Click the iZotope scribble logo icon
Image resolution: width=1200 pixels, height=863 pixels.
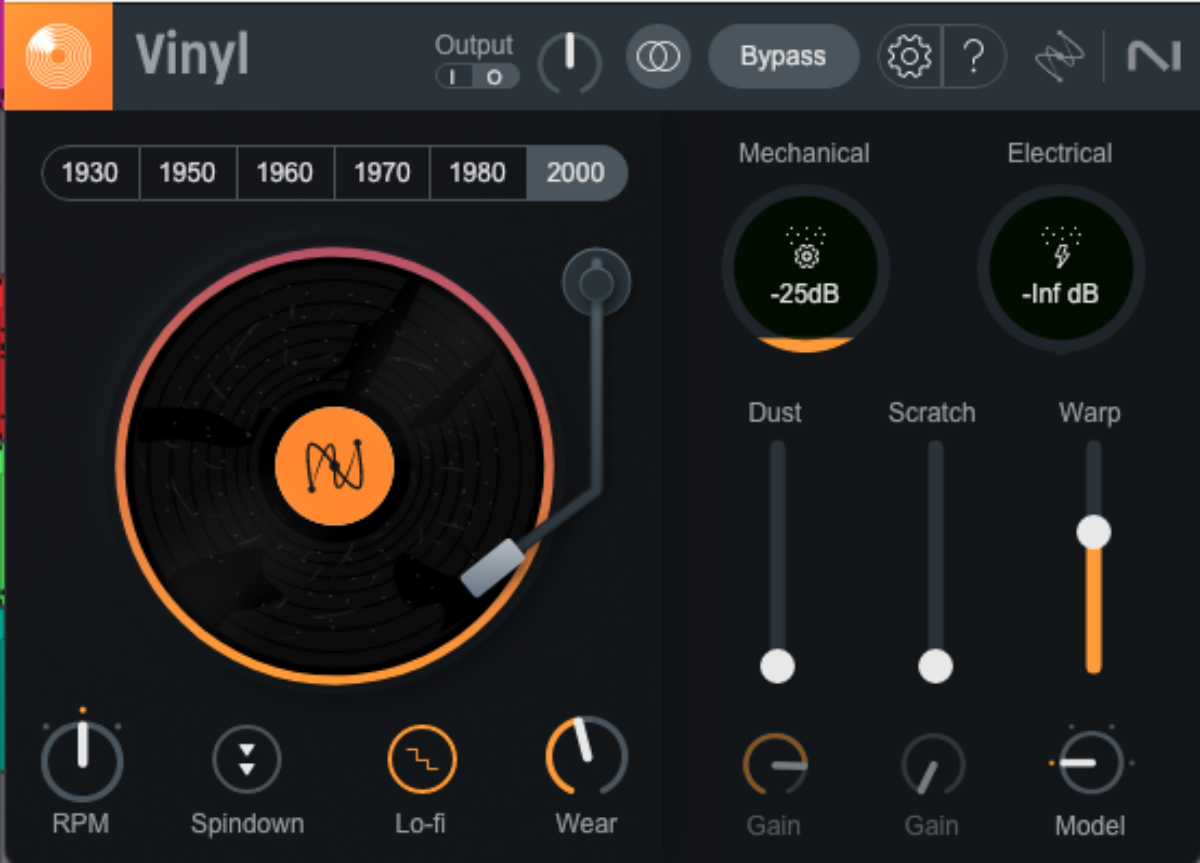click(1060, 57)
